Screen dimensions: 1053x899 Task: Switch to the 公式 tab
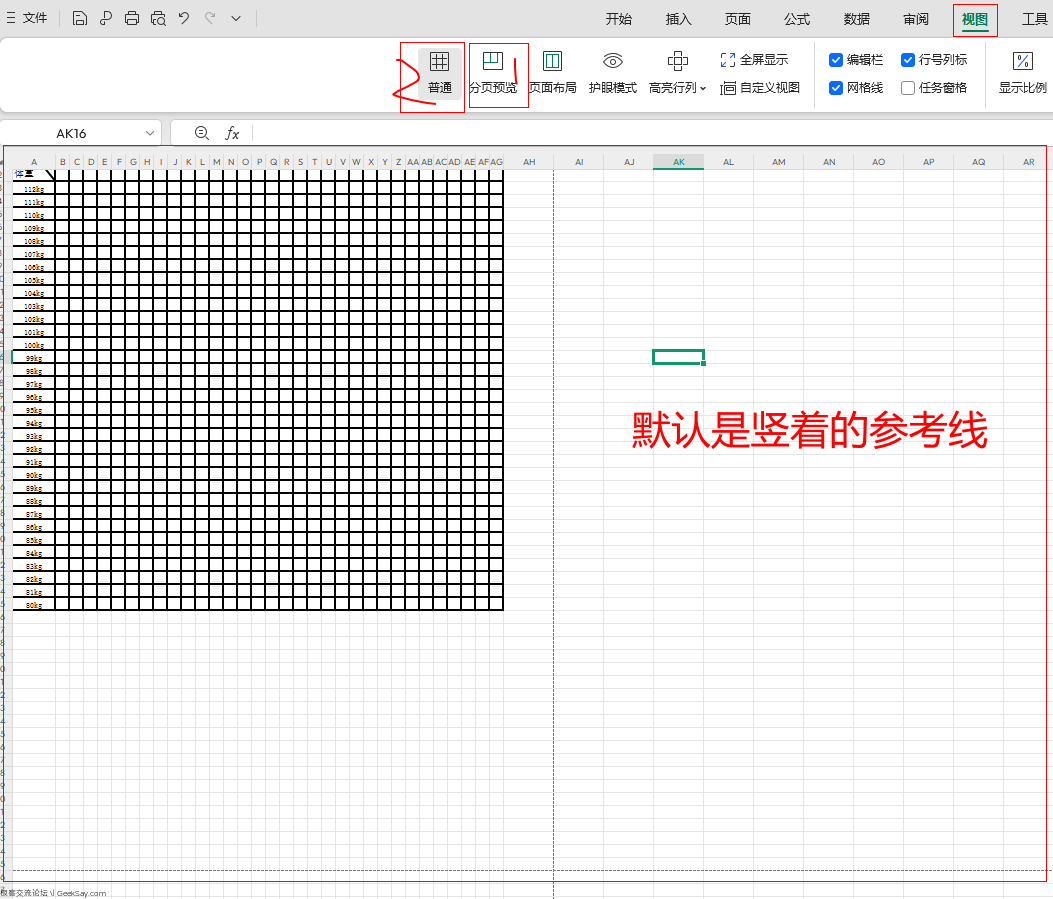[797, 19]
